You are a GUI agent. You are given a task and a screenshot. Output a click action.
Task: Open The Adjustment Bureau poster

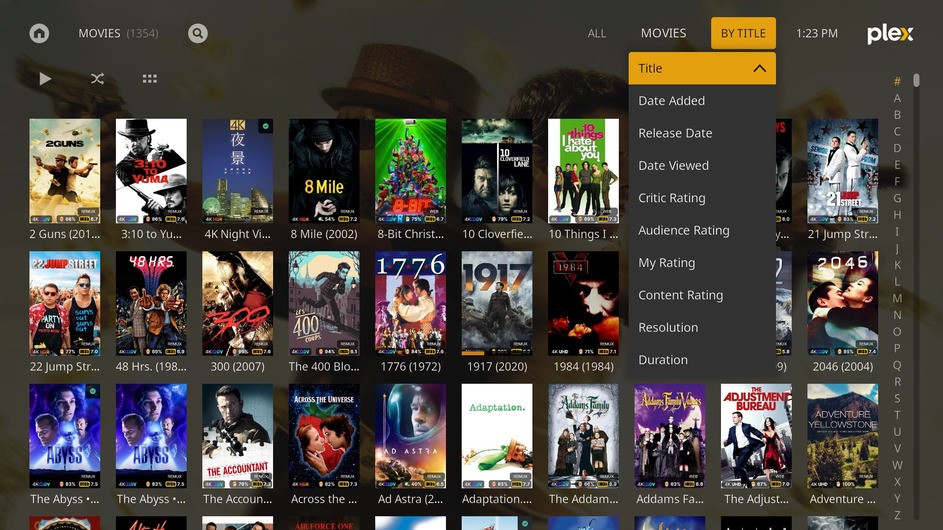click(756, 436)
